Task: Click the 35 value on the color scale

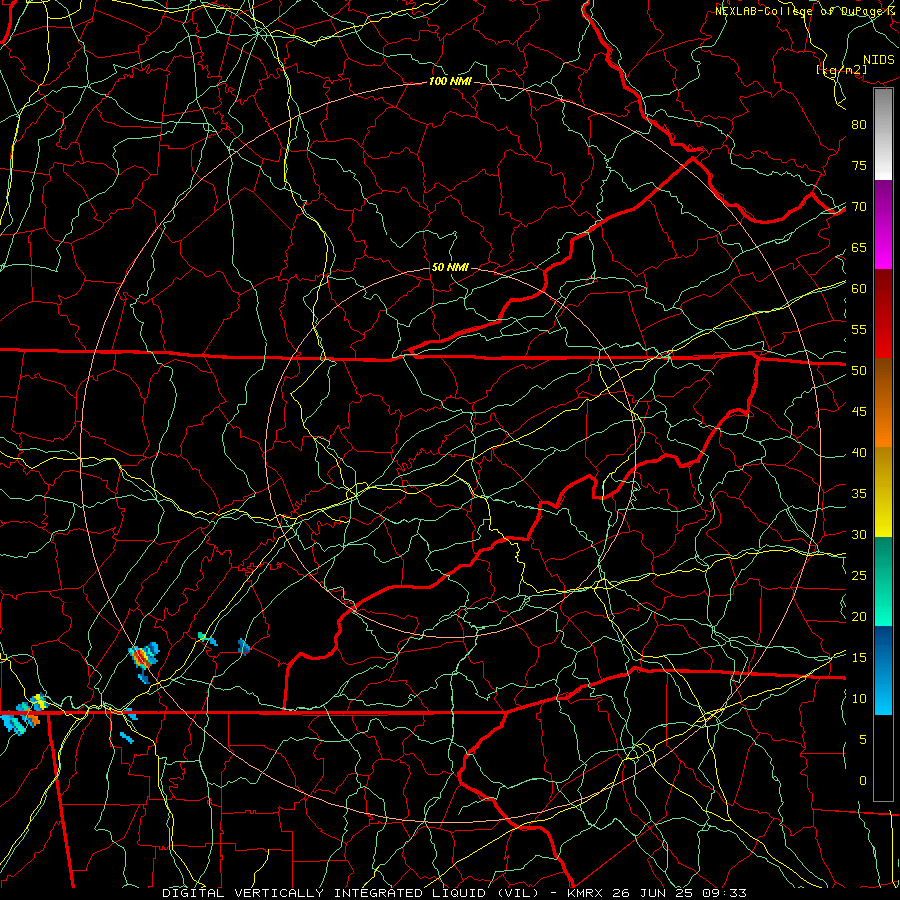Action: click(859, 494)
